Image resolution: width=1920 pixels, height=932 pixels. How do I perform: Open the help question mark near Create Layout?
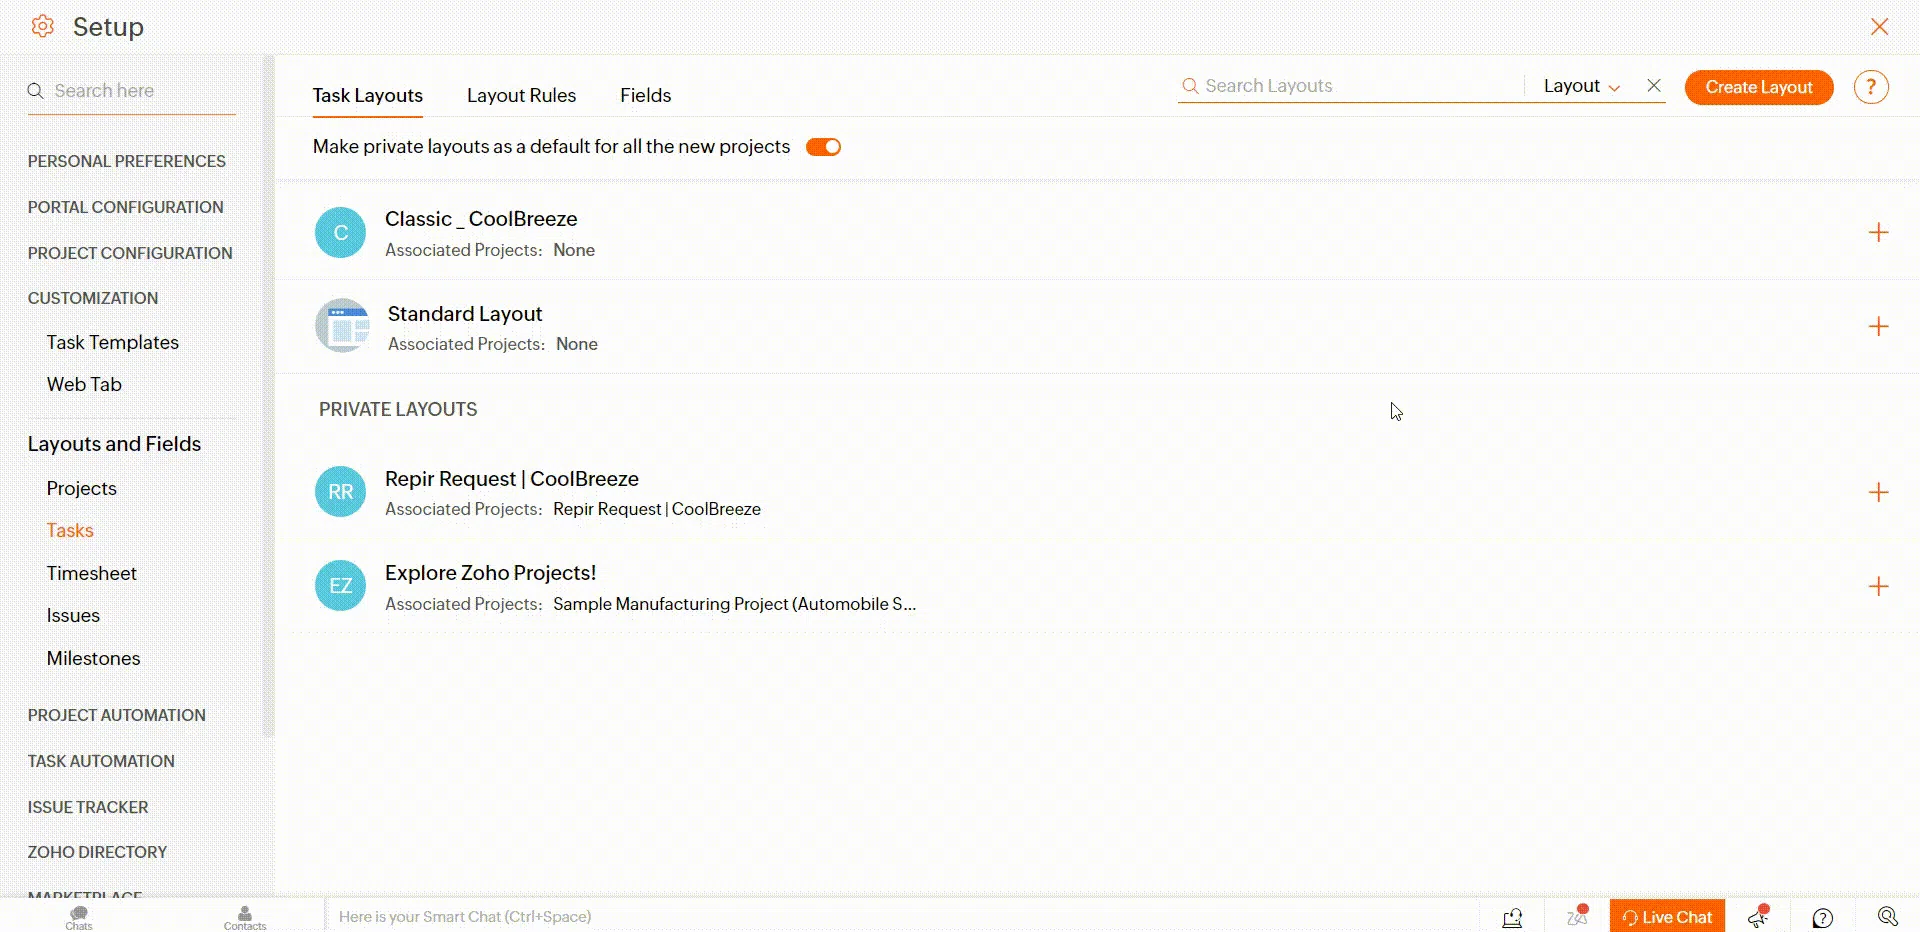point(1870,87)
